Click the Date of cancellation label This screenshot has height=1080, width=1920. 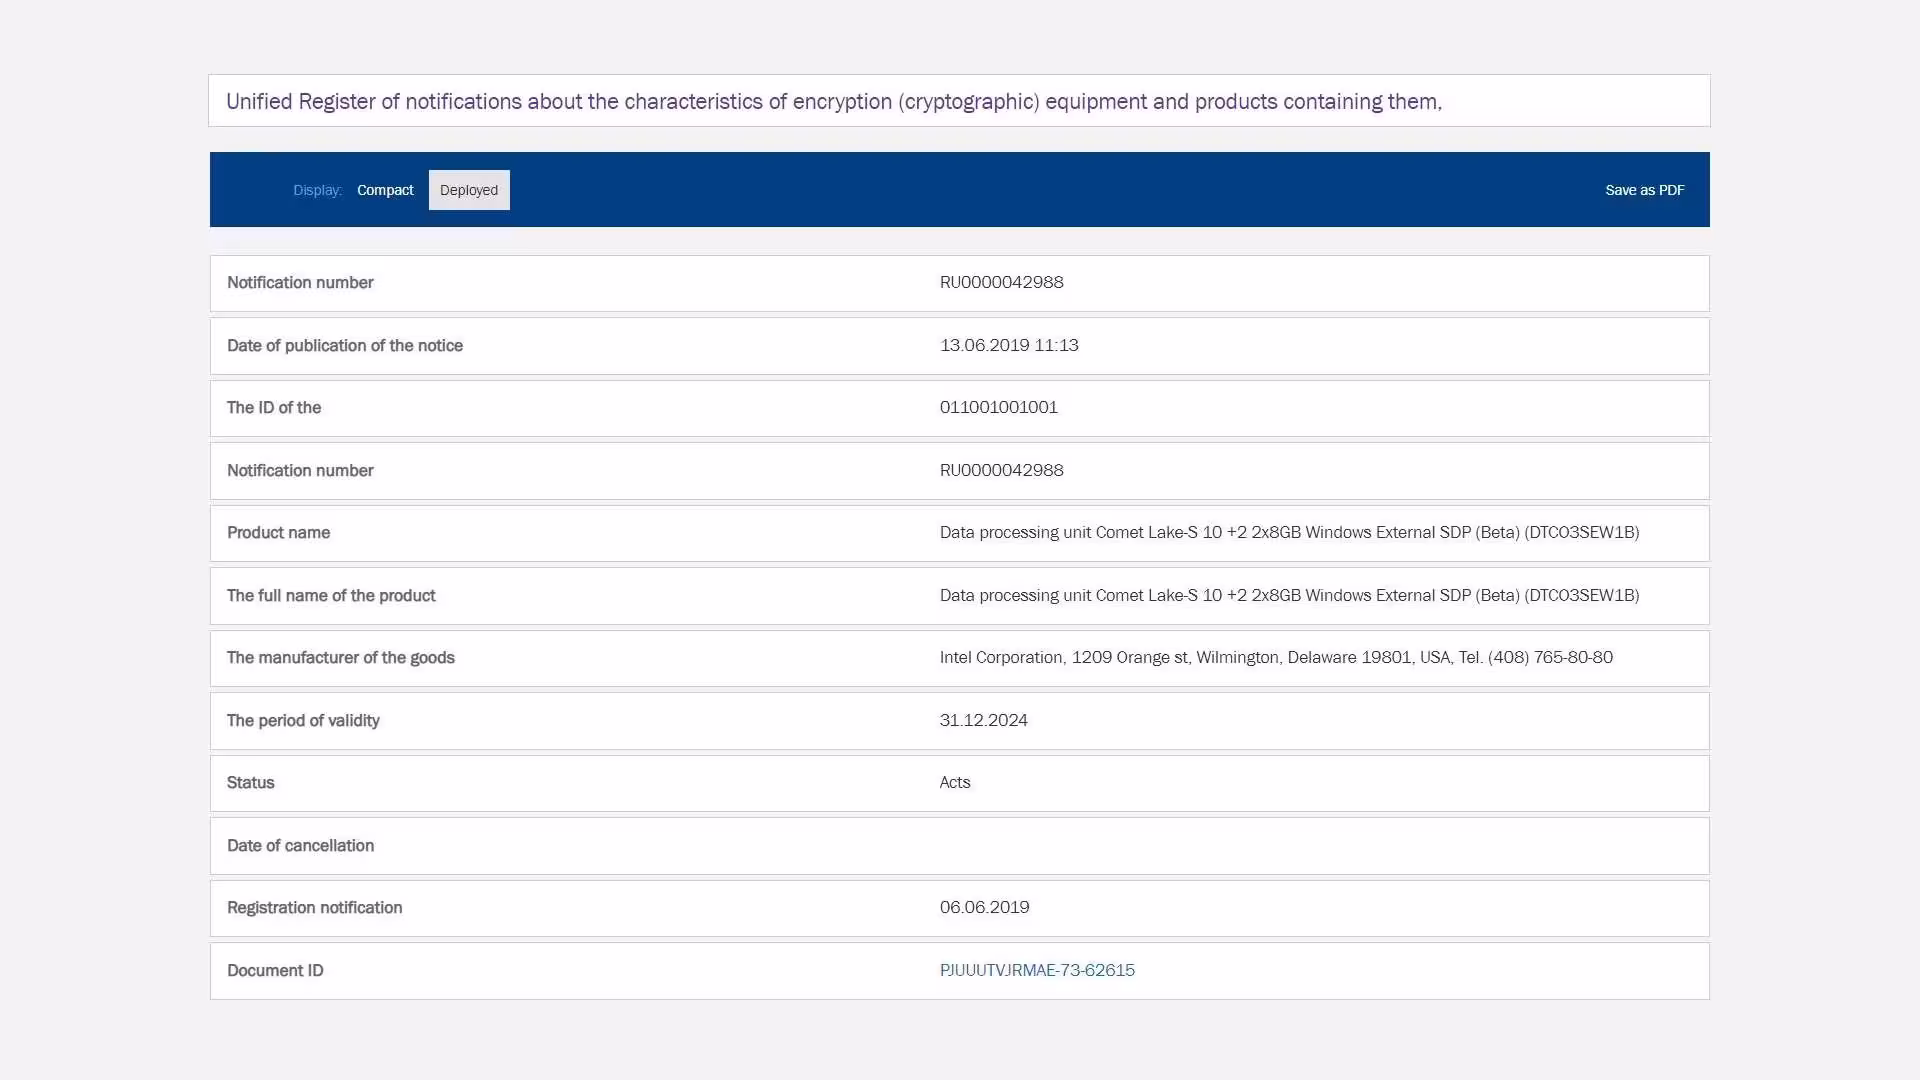pyautogui.click(x=300, y=845)
